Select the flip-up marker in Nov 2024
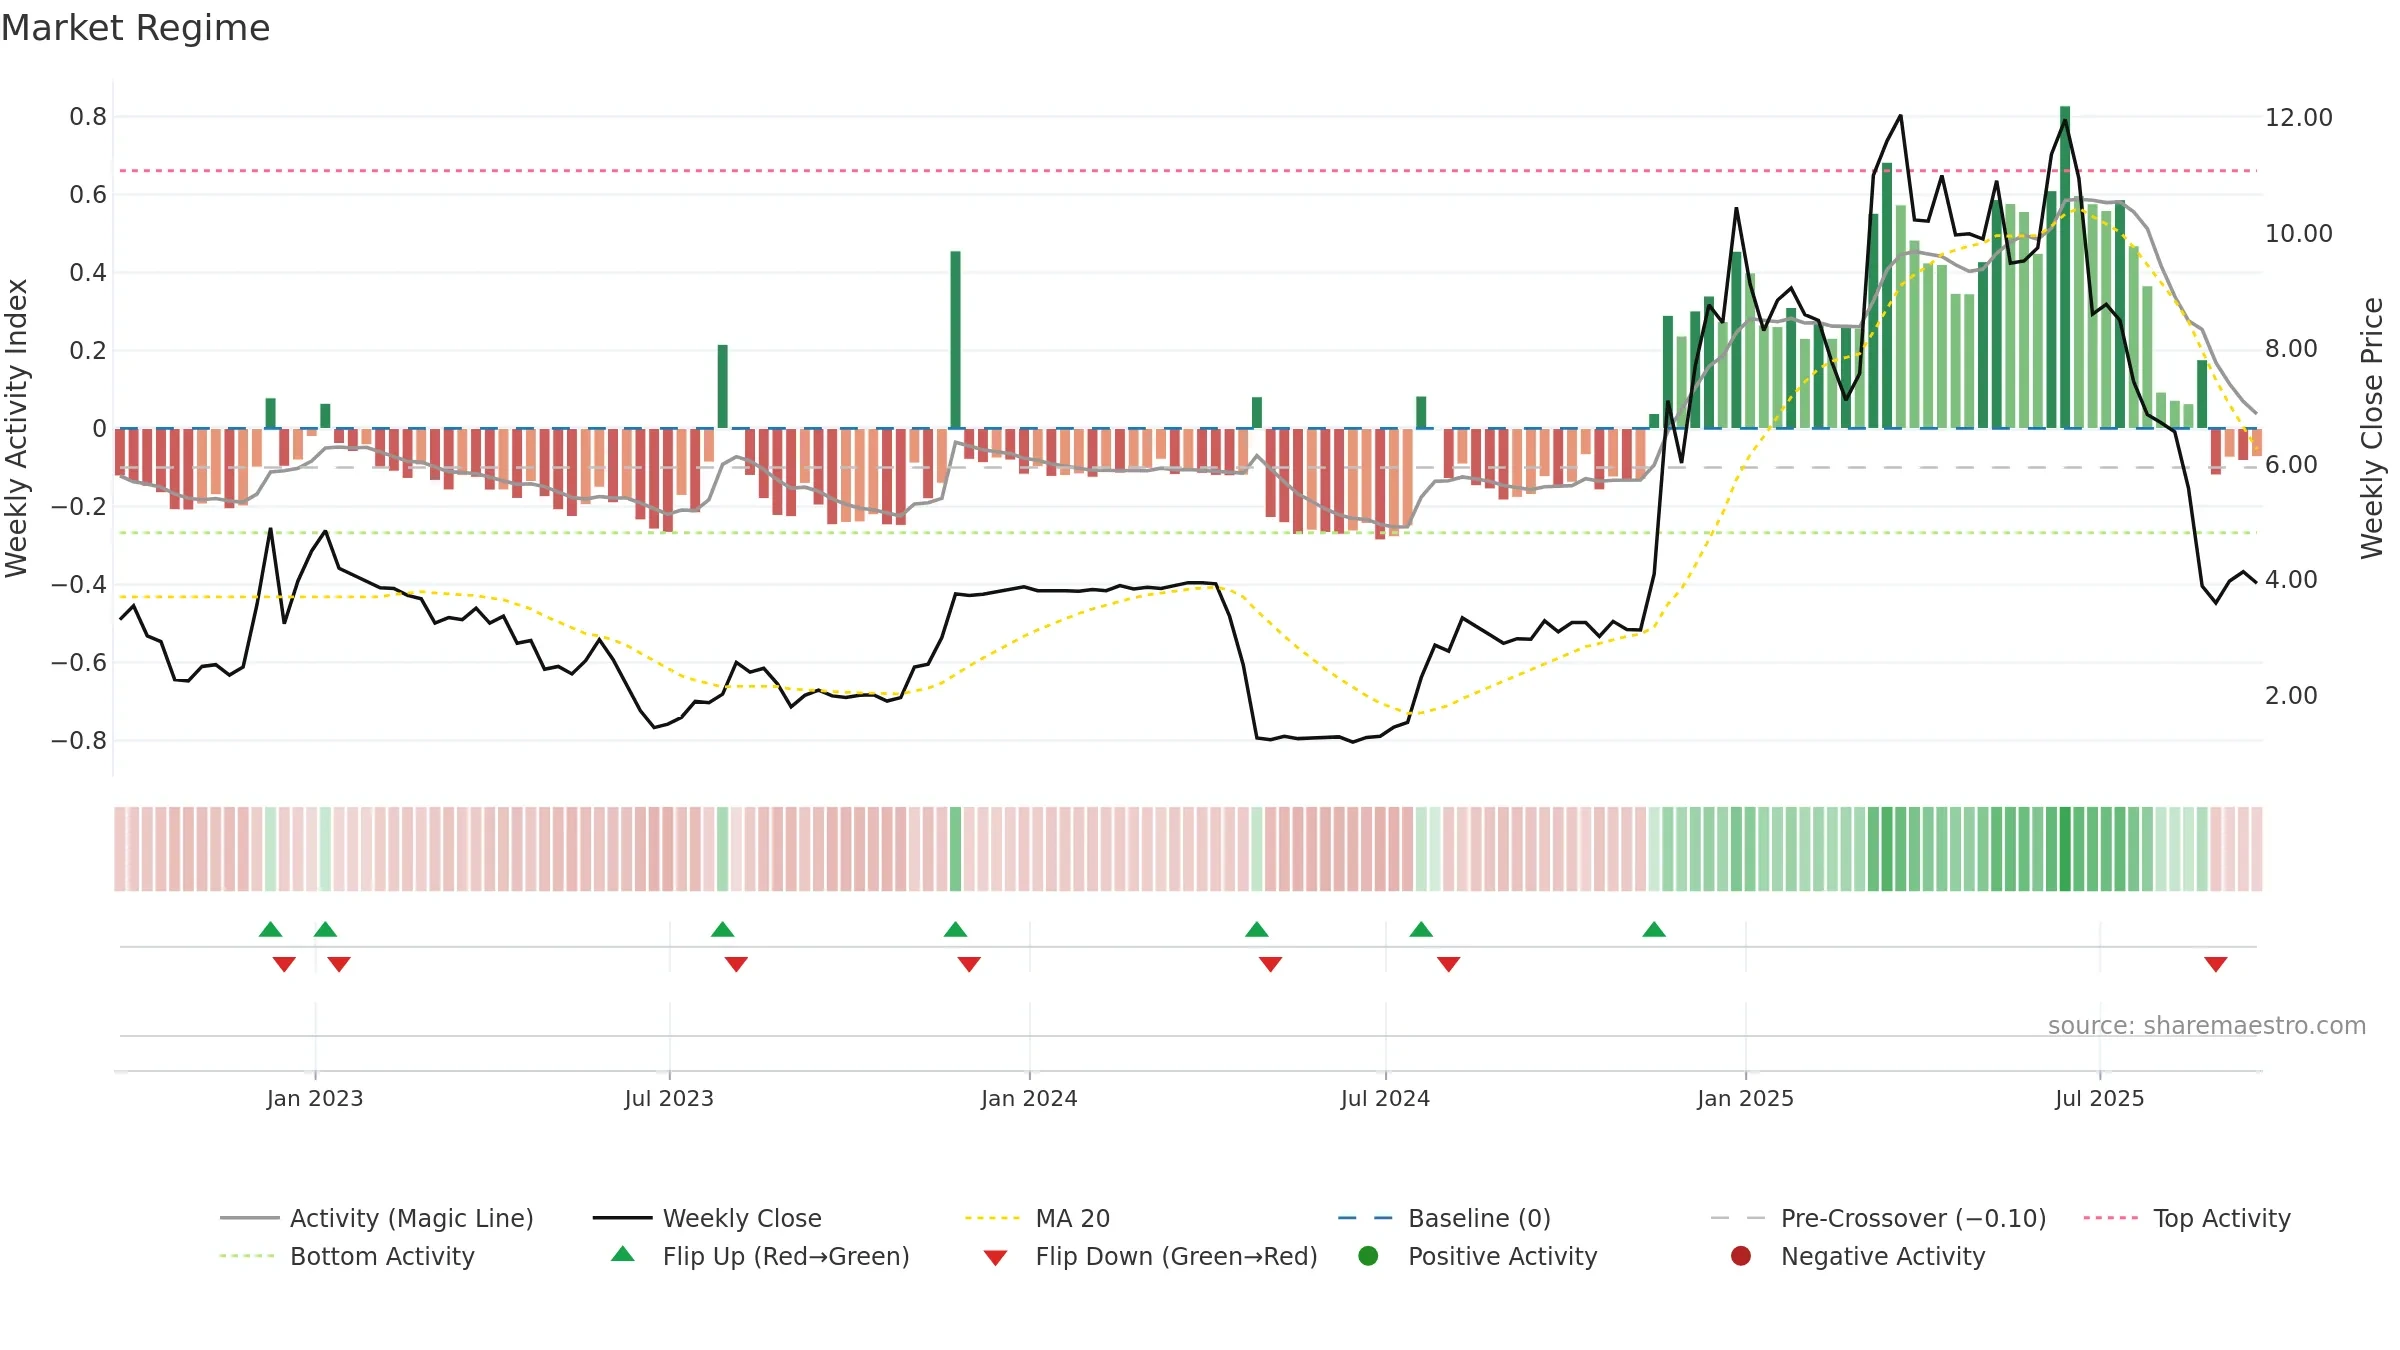 tap(1654, 930)
